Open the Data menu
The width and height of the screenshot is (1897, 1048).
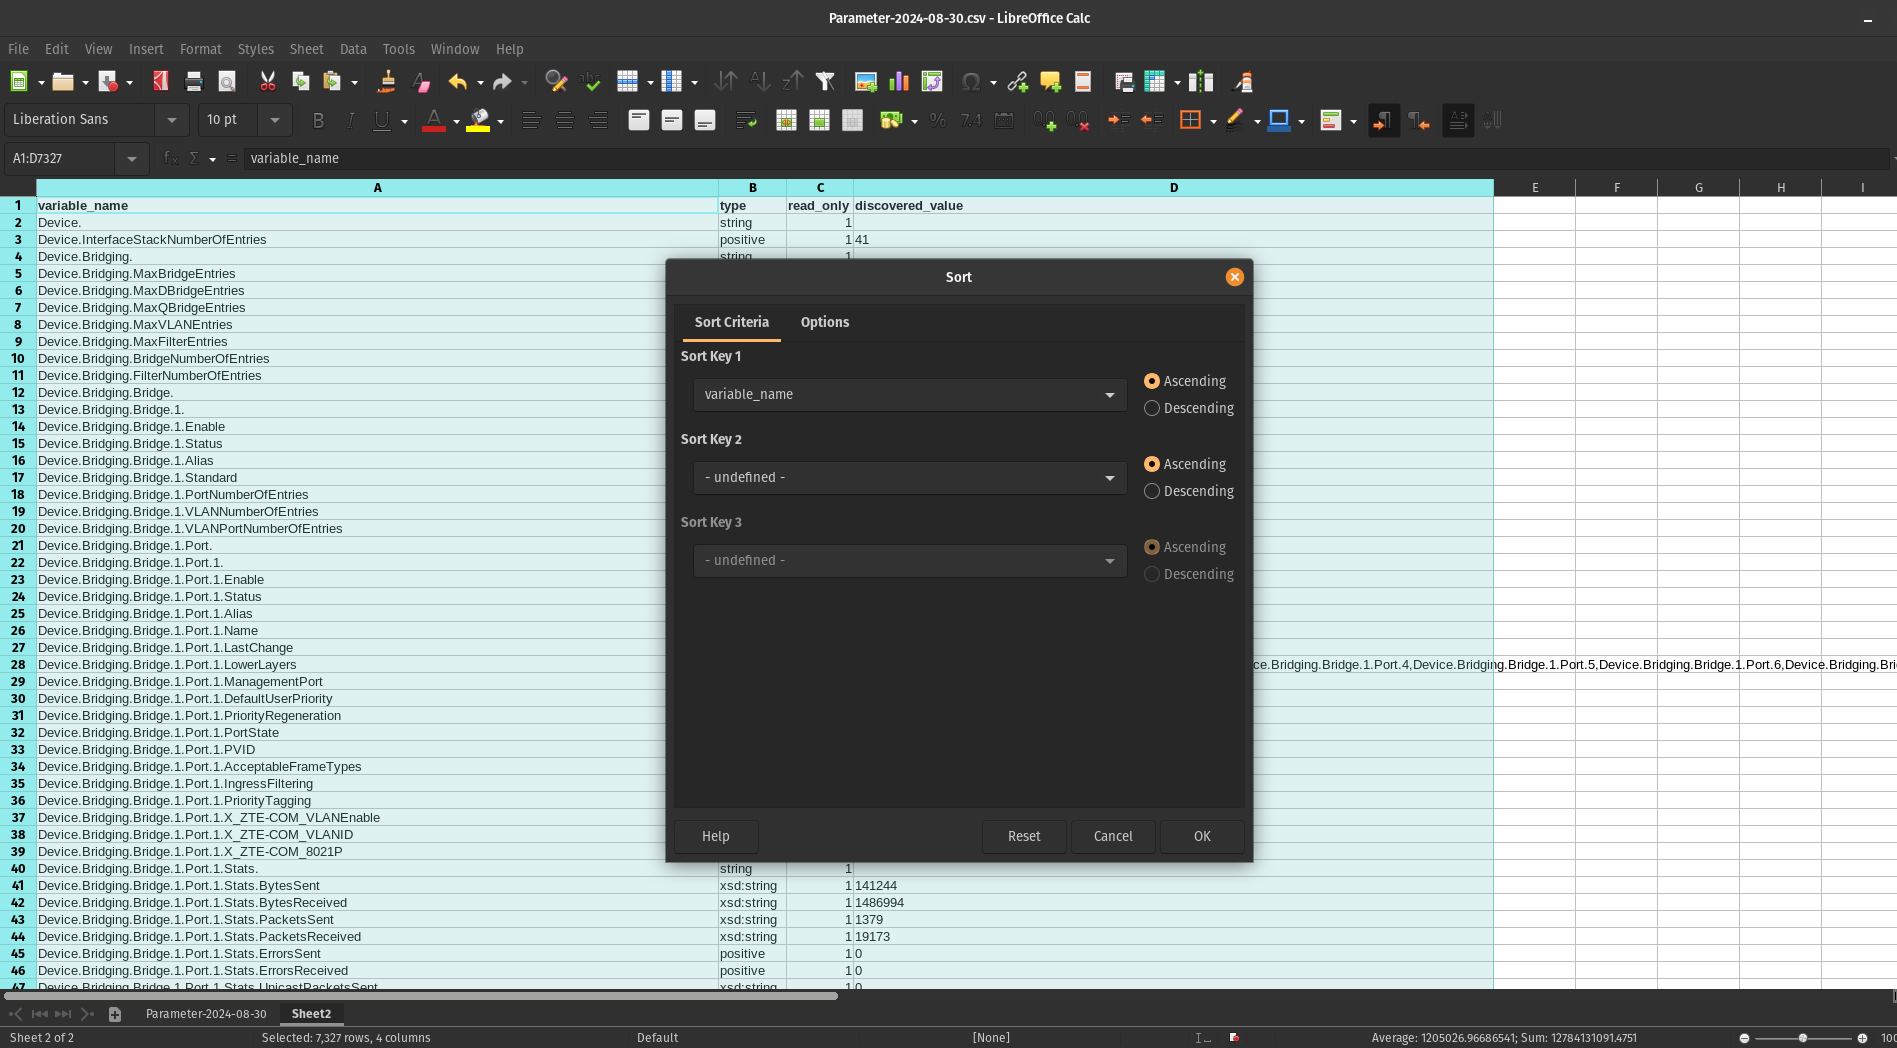click(x=352, y=48)
